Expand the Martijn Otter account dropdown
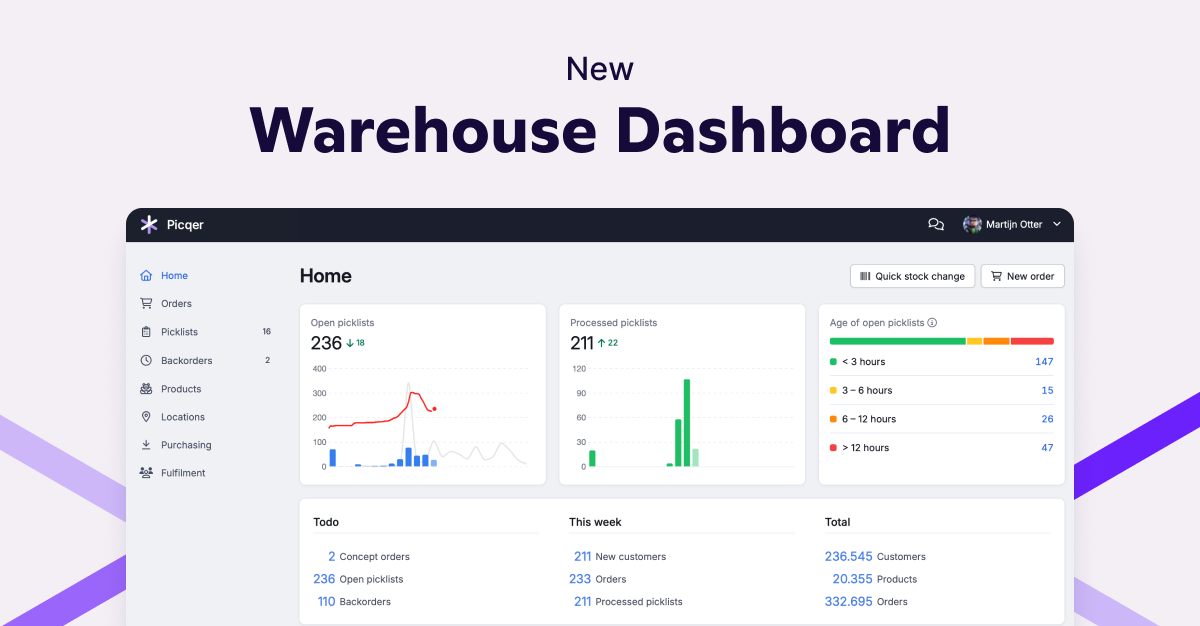 (1057, 224)
